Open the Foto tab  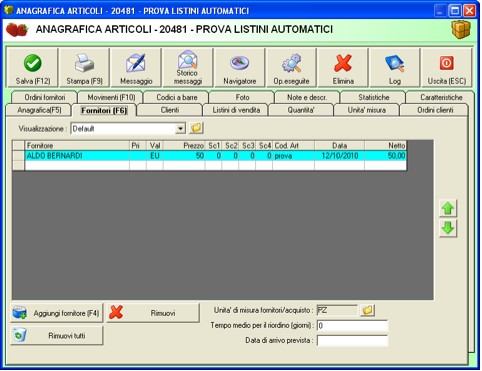[242, 97]
